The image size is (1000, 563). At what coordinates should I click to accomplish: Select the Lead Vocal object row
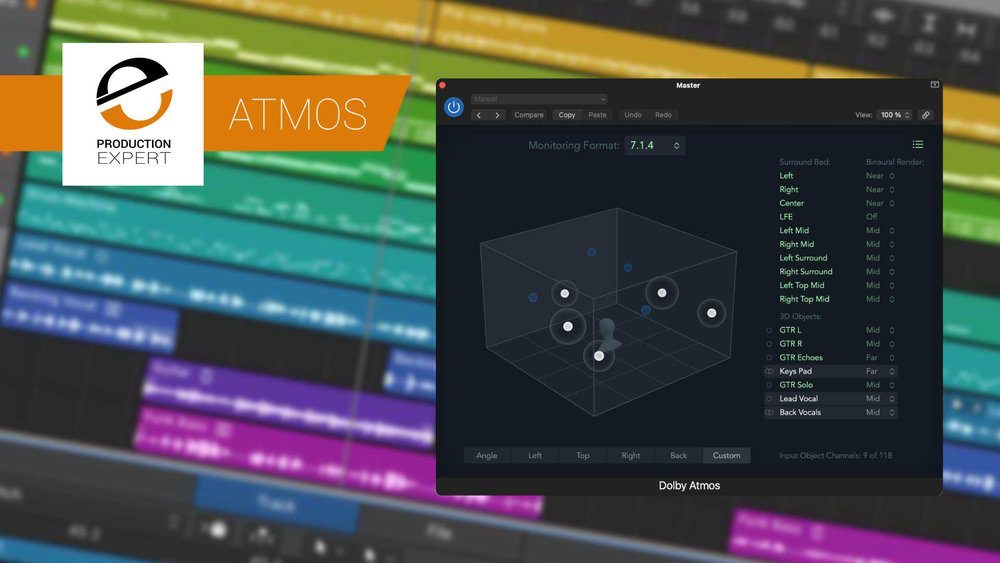[830, 398]
